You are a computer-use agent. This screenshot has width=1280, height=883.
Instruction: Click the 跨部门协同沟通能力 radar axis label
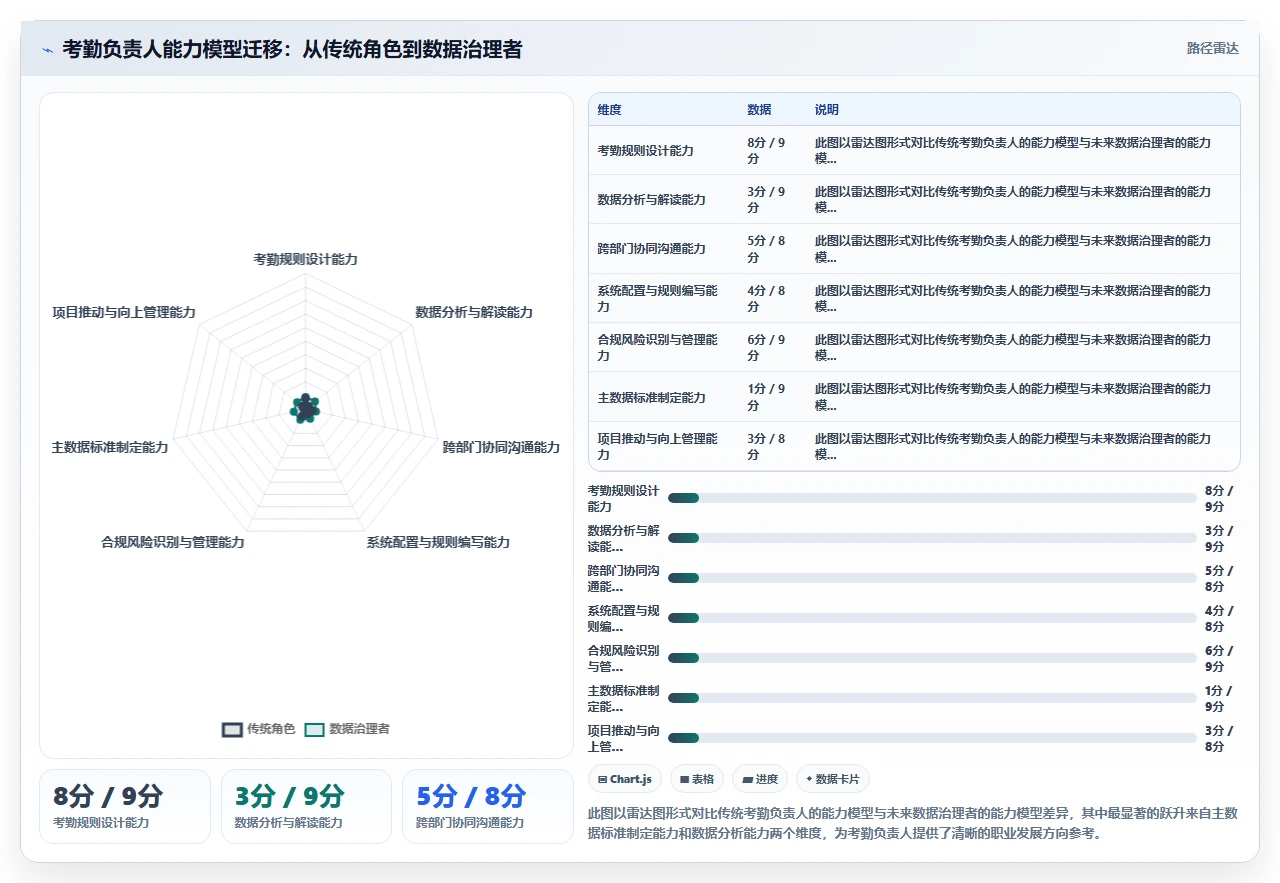[501, 447]
